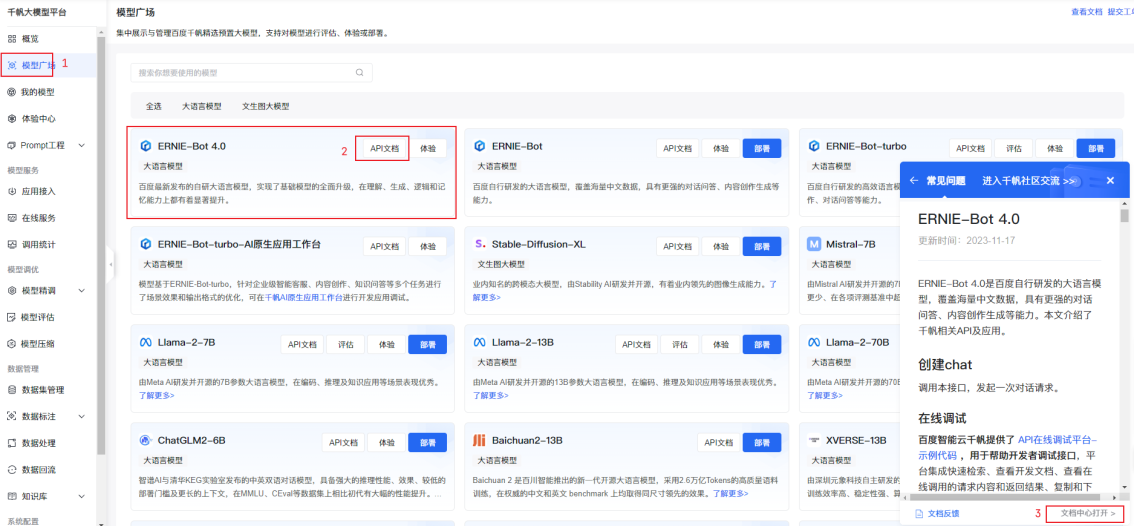Screen dimensions: 1134x526
Task: Click 文档反馈 in help panel footer
Action: 937,513
